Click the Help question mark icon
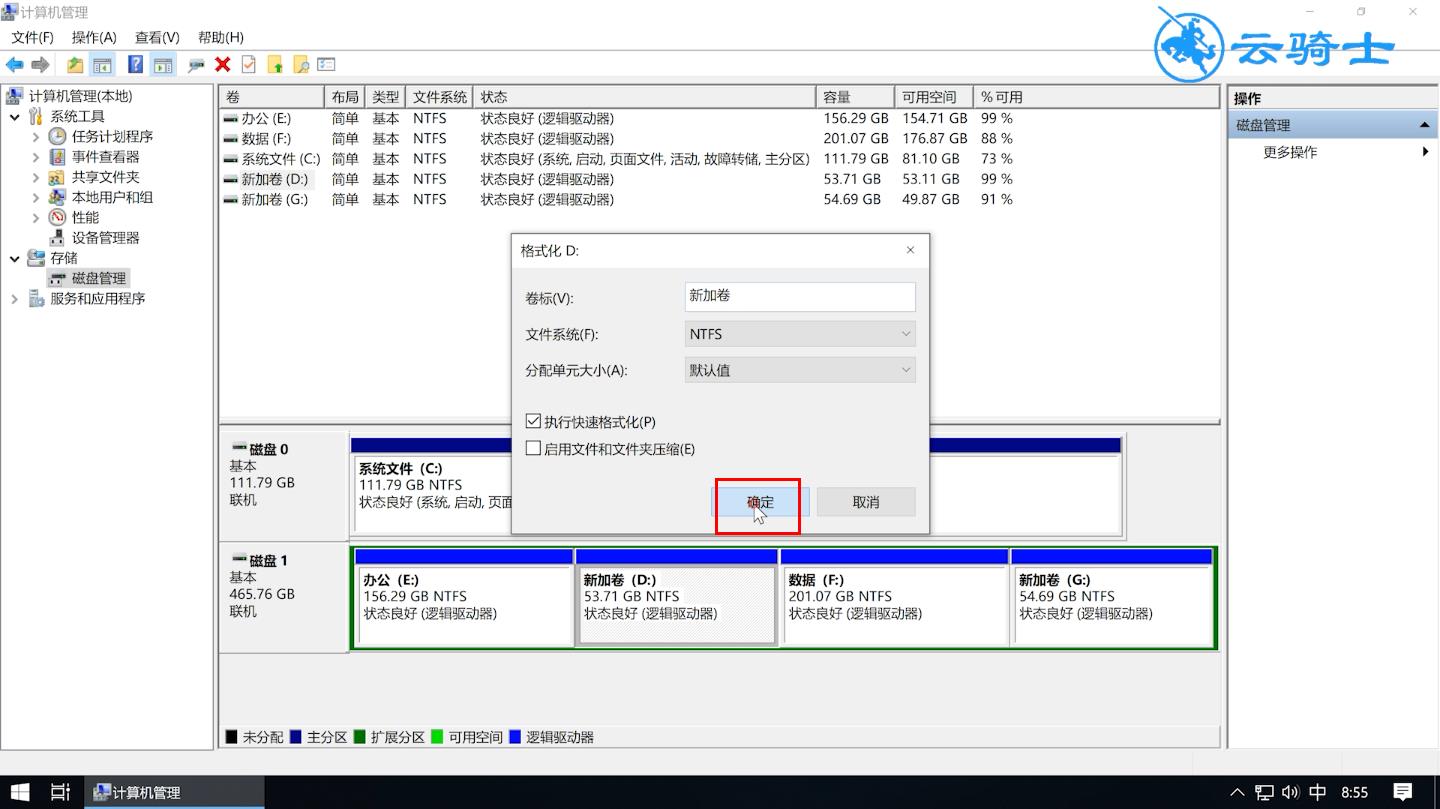Viewport: 1440px width, 809px height. tap(135, 64)
